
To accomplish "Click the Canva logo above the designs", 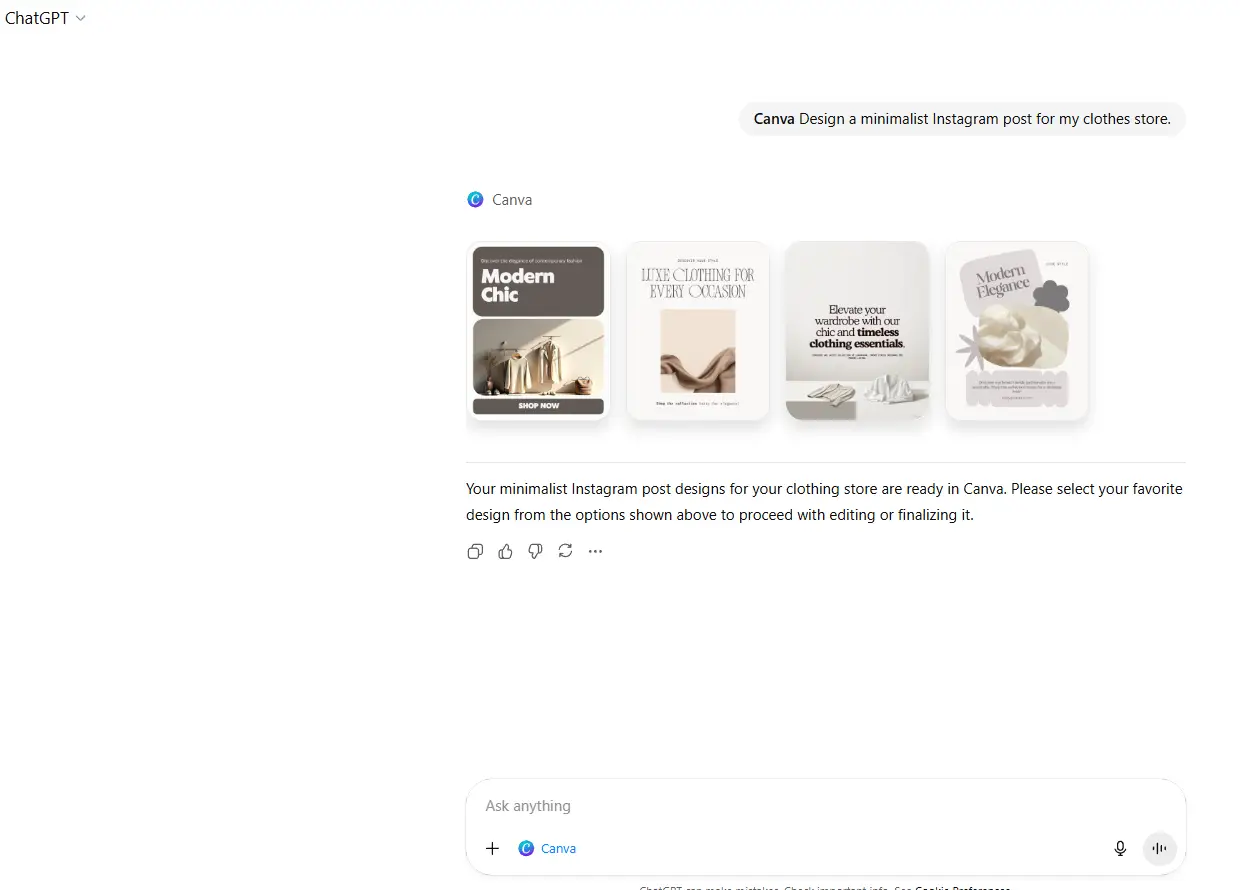I will pyautogui.click(x=475, y=199).
